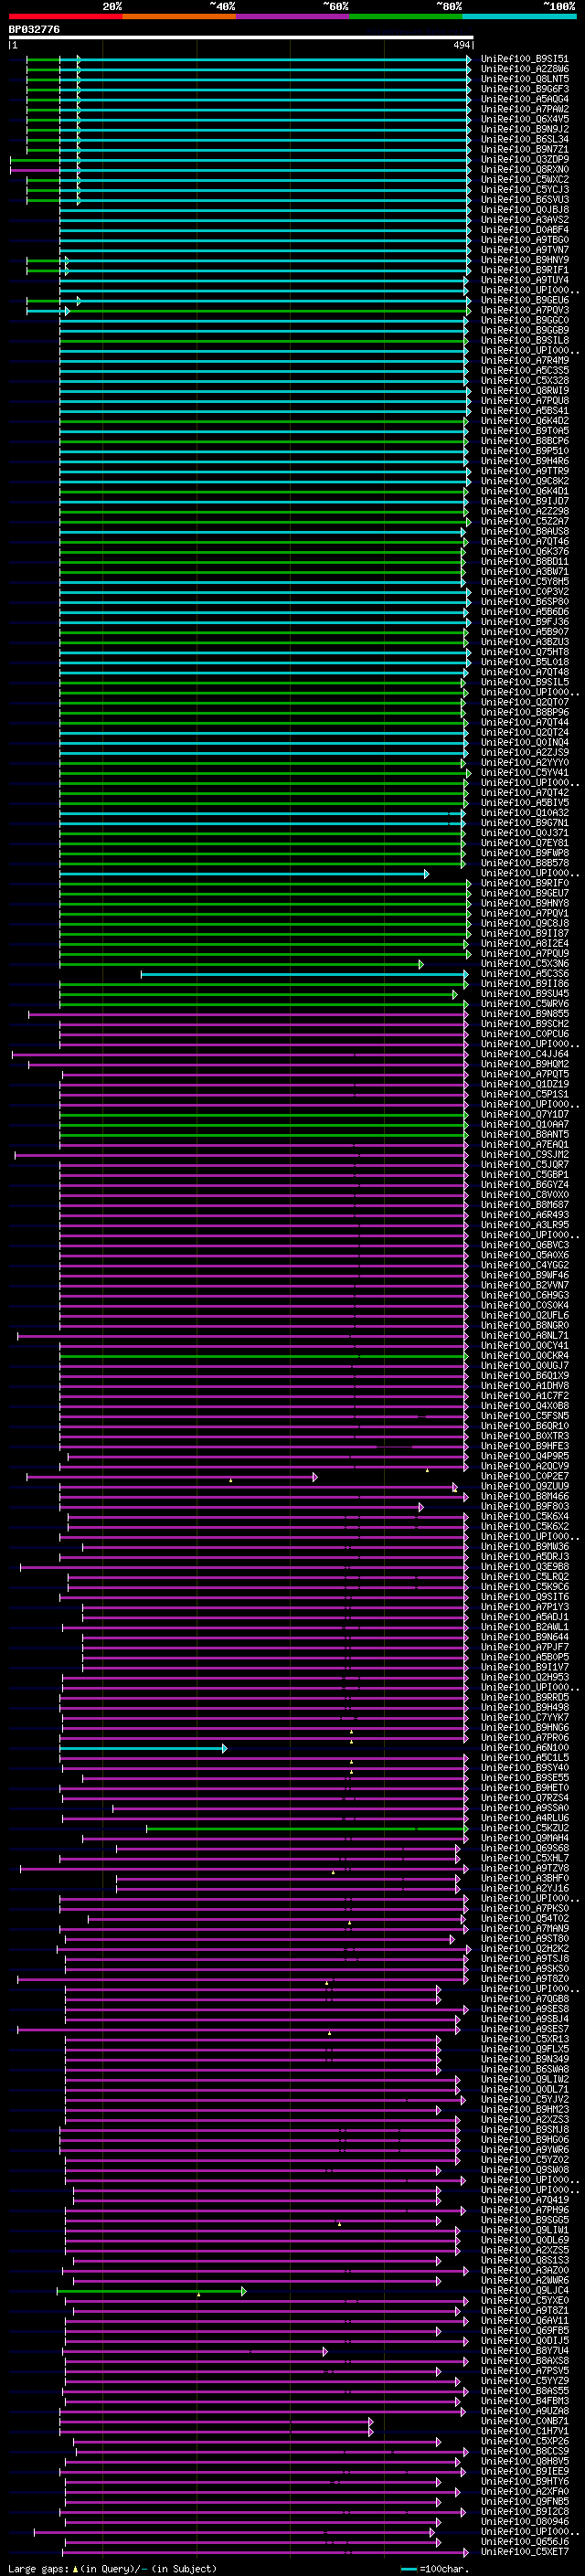Viewport: 585px width, 2576px height.
Task: Click the short cyan A6N100 alignment bar
Action: (143, 1748)
